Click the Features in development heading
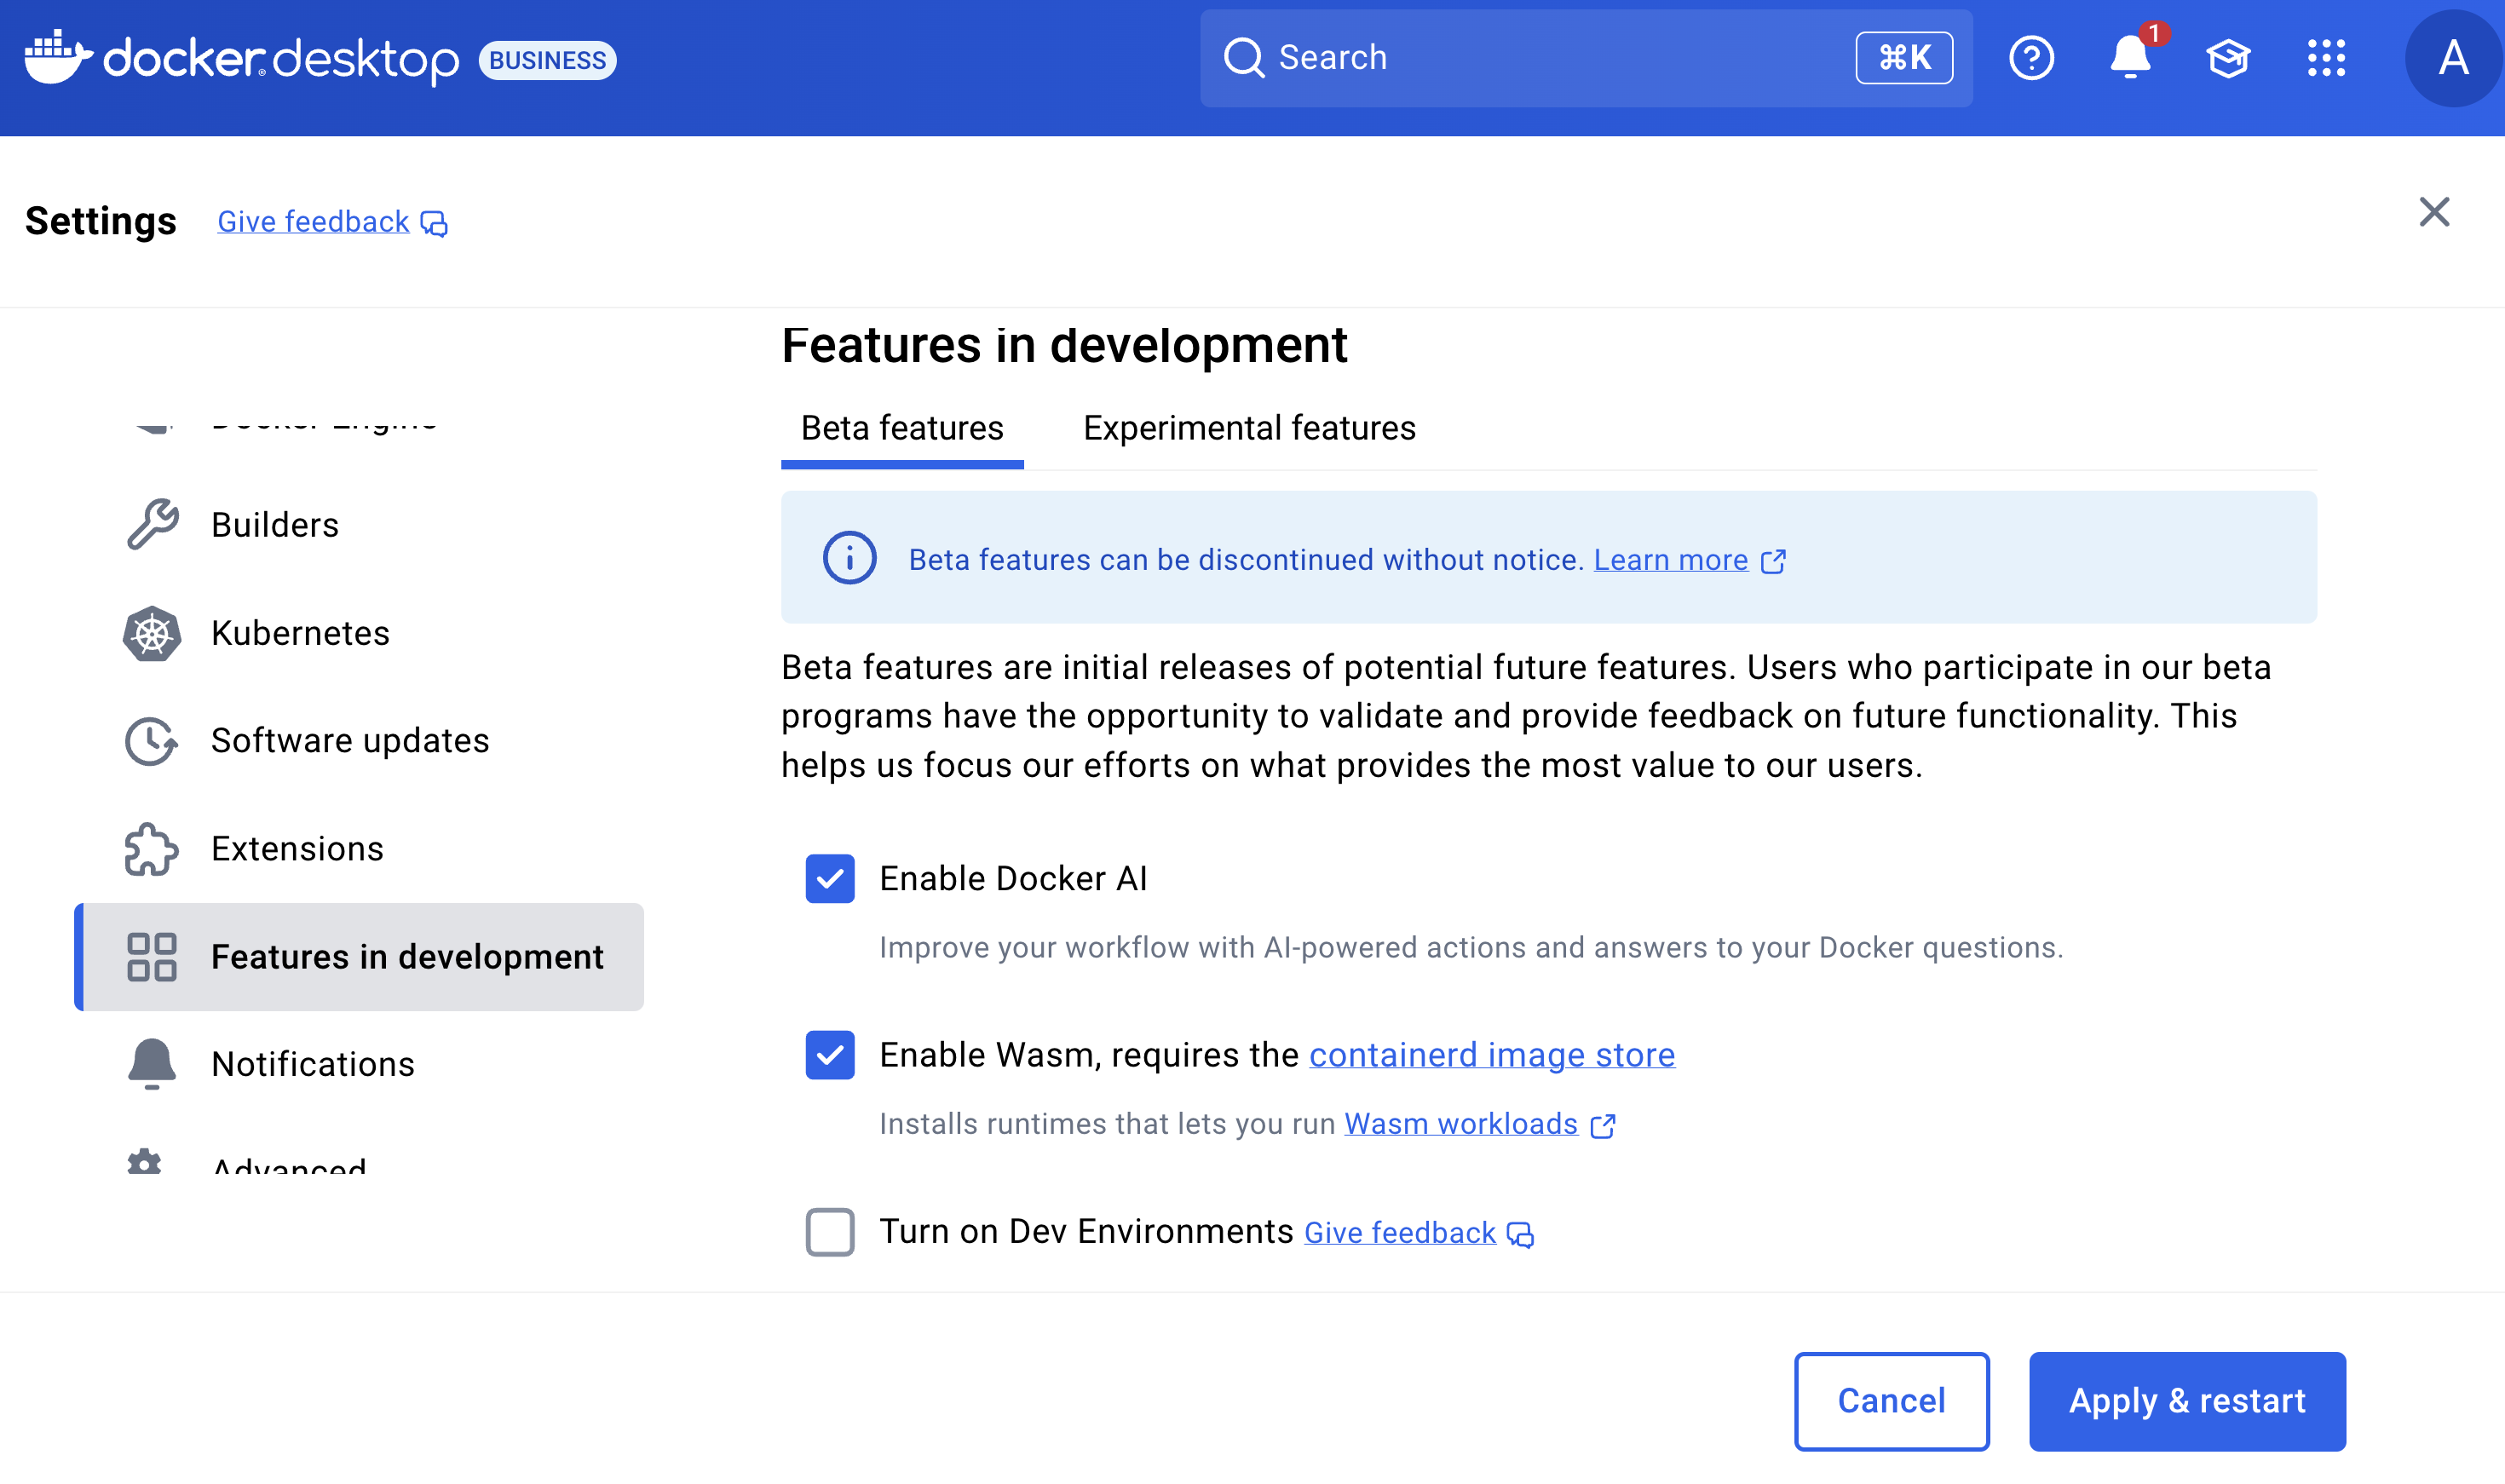Viewport: 2505px width, 1484px height. (x=1064, y=345)
